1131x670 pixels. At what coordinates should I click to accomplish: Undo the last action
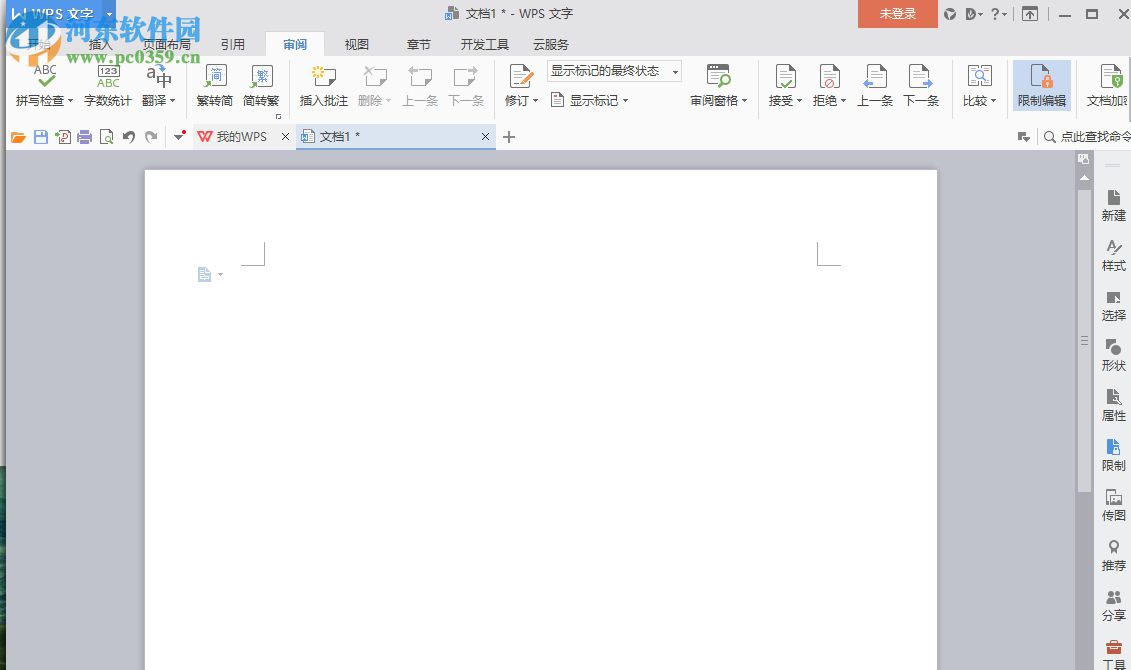click(129, 137)
